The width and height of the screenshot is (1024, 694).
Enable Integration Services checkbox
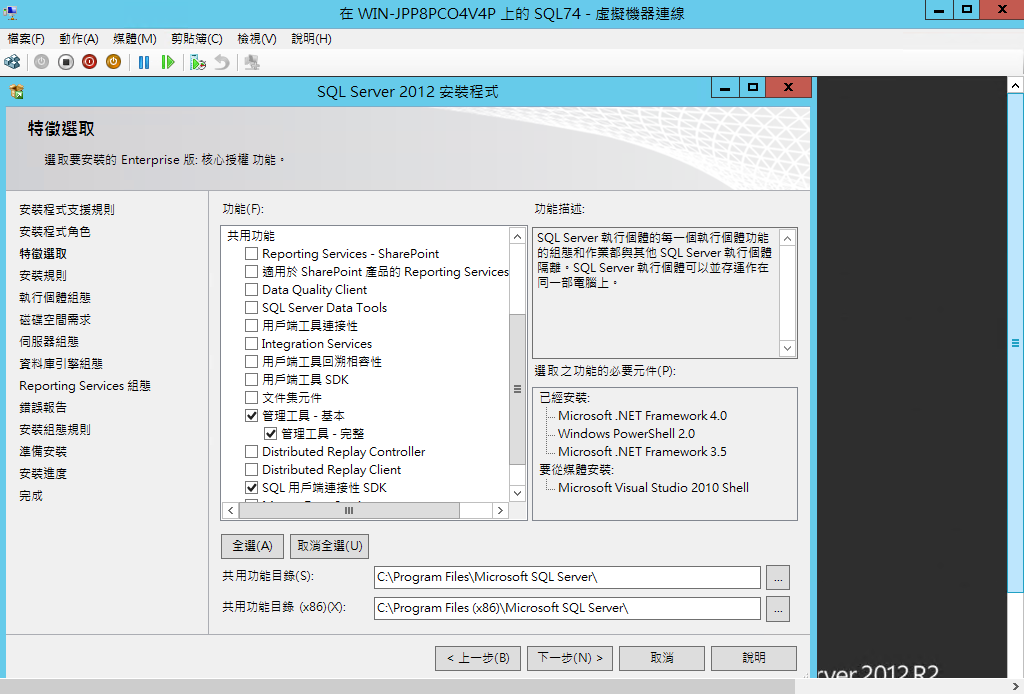(251, 343)
